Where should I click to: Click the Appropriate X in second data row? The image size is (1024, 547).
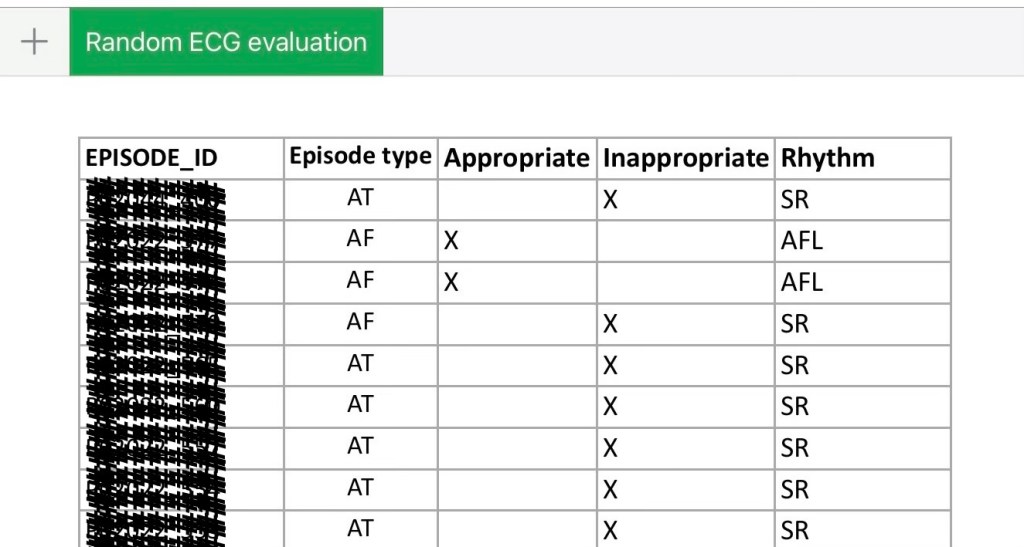pos(452,242)
